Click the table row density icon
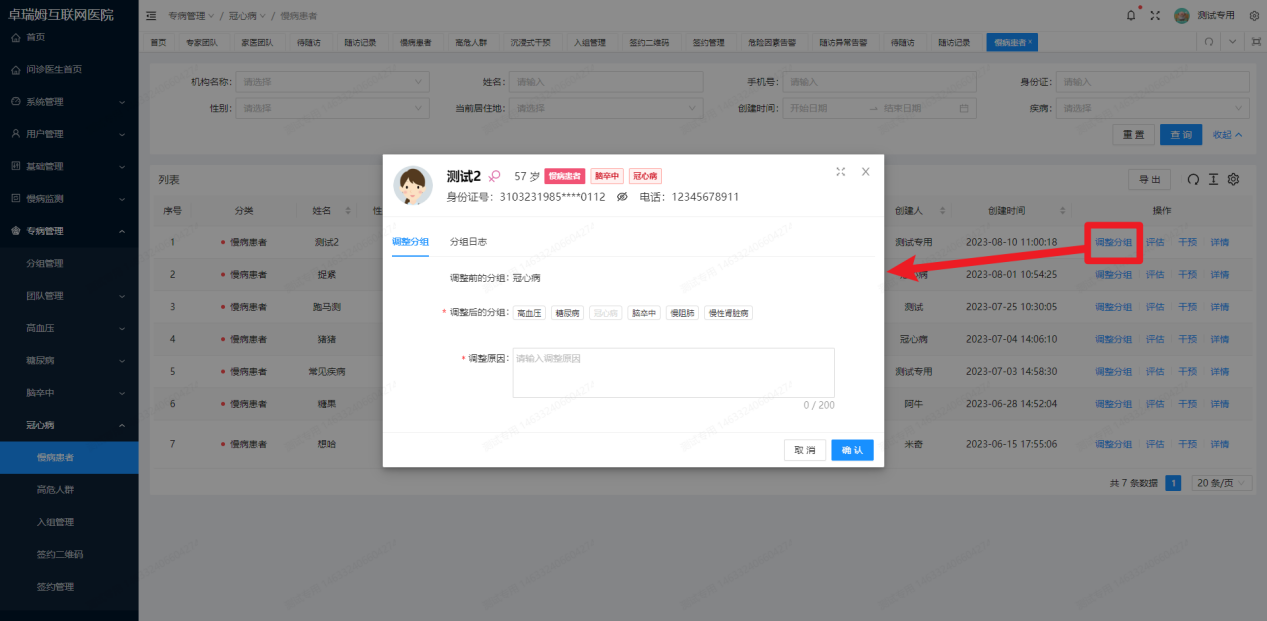 pos(1213,179)
